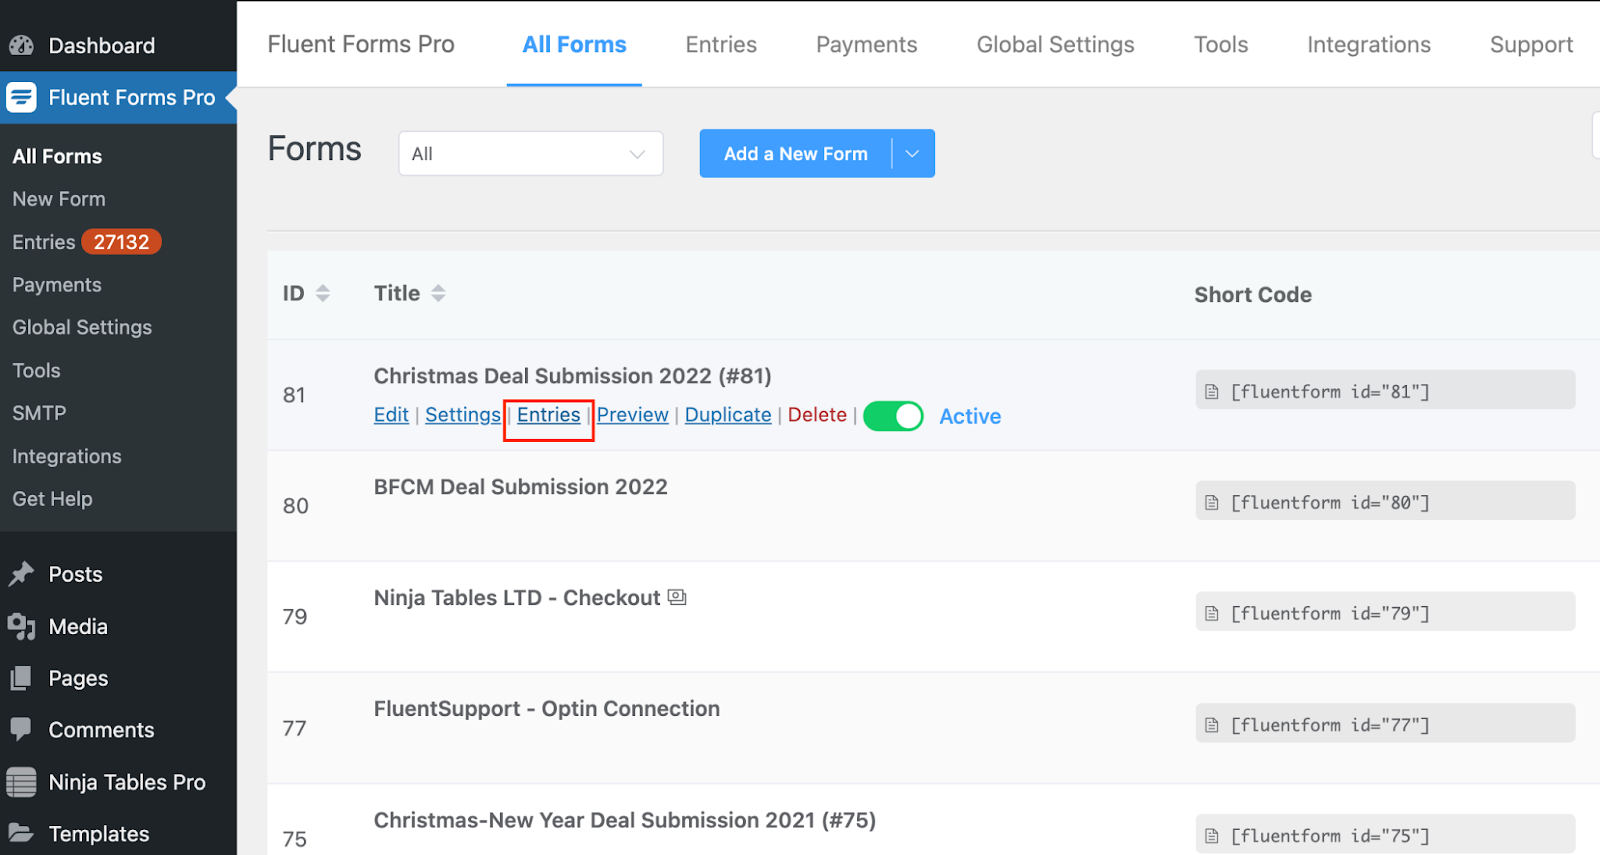Click the Christmas Deal Submission 2022 title

pos(573,376)
